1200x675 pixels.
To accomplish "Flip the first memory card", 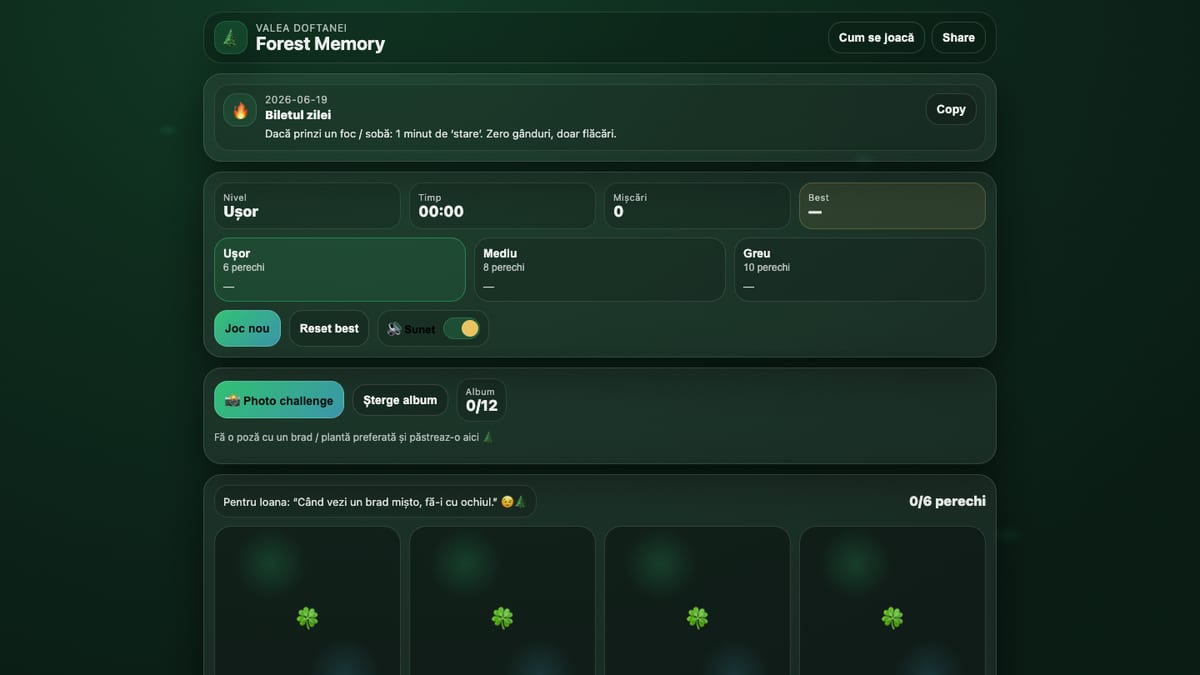I will pos(307,601).
